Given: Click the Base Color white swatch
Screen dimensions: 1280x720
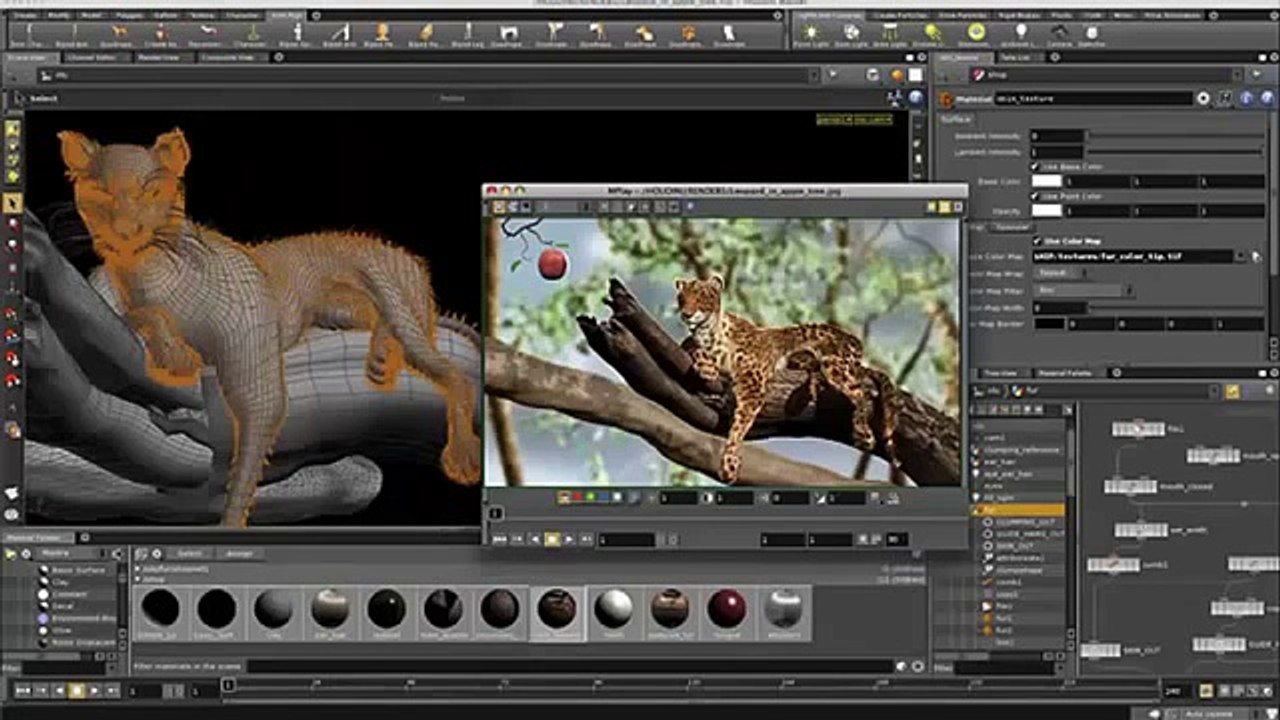Looking at the screenshot, I should tap(1046, 181).
